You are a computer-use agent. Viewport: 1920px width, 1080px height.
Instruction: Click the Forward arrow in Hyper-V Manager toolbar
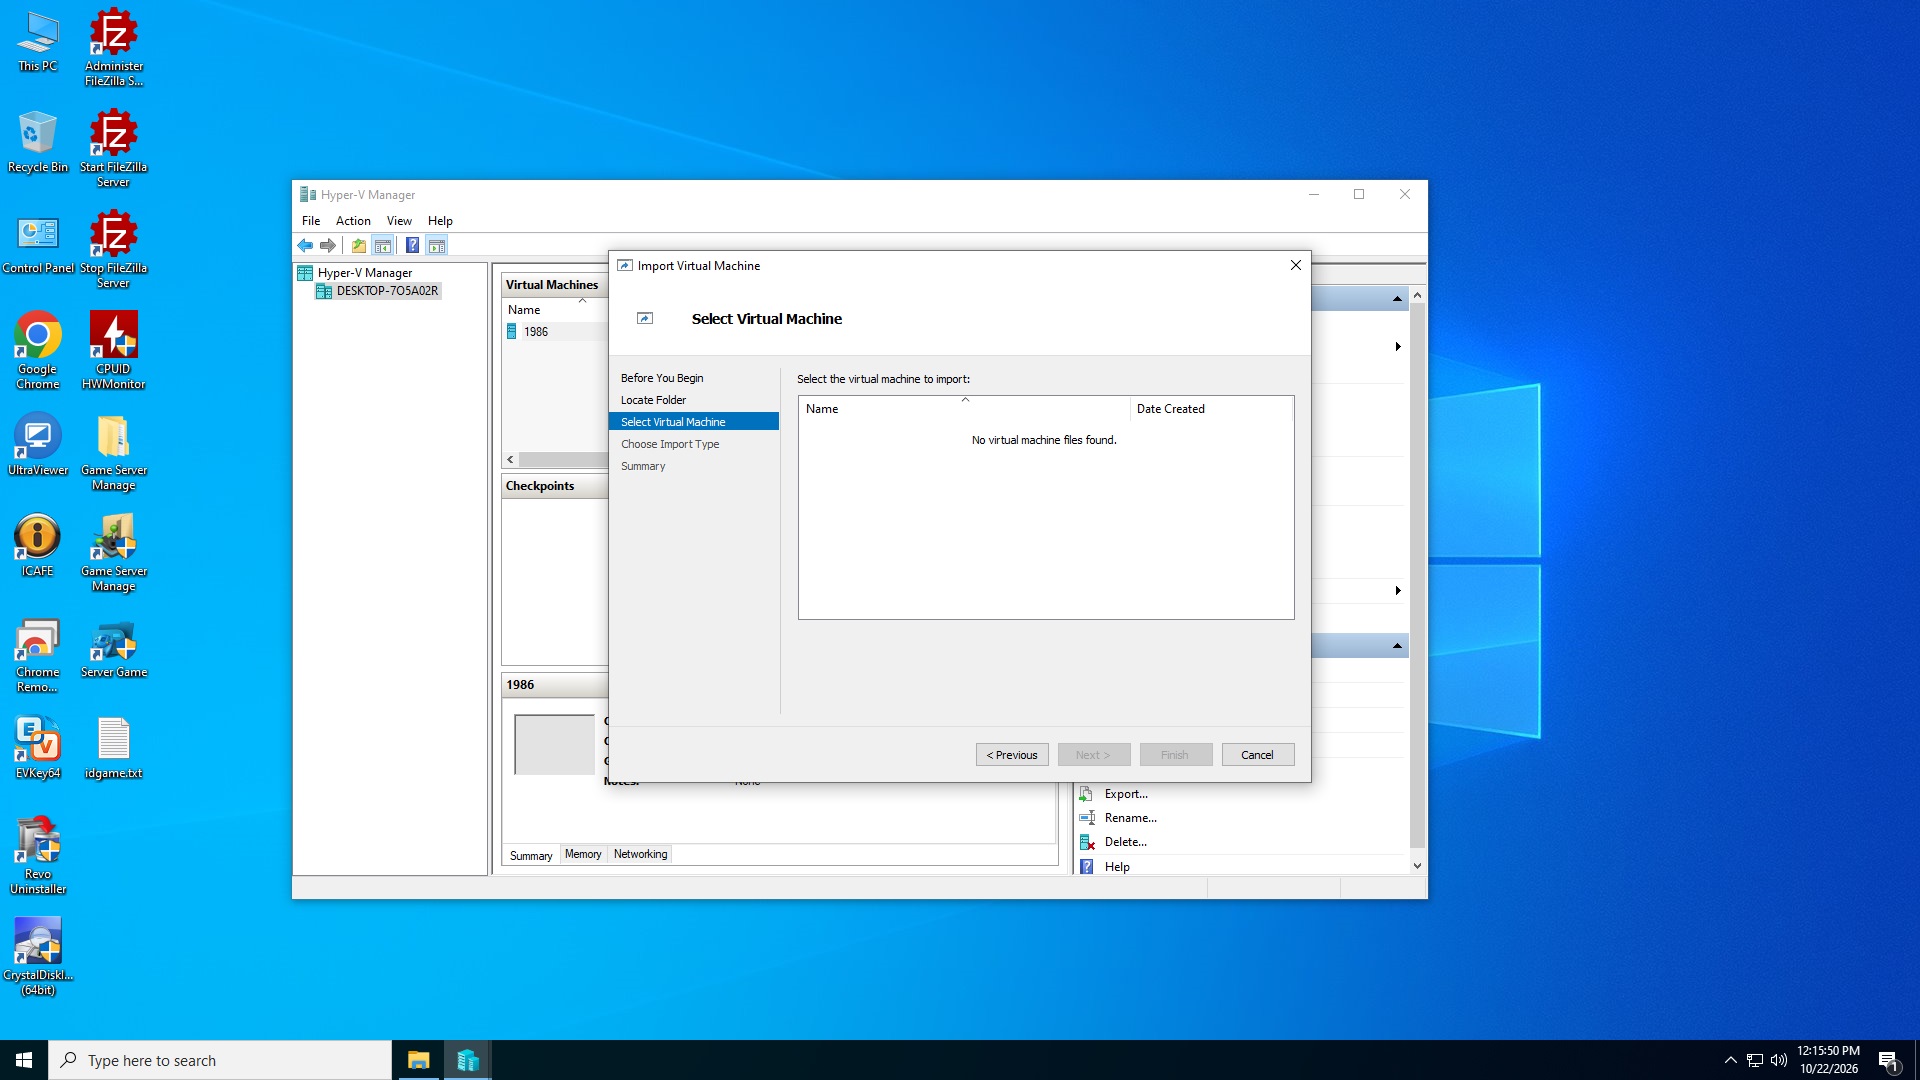click(328, 246)
